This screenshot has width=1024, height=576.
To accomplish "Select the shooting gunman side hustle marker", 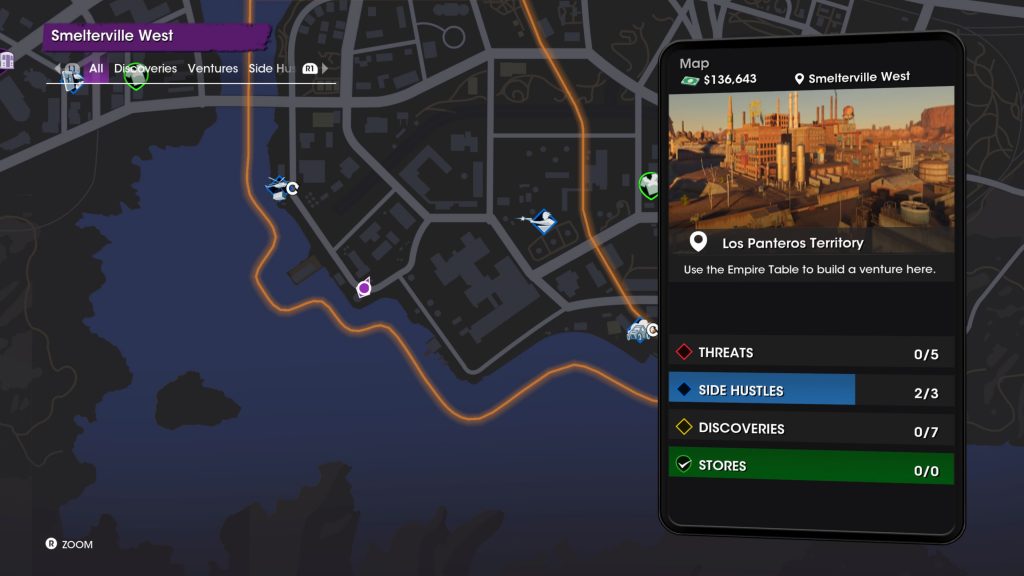I will pos(541,221).
